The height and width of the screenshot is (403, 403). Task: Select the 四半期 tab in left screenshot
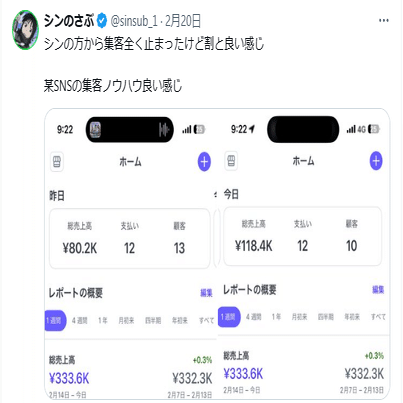[153, 321]
